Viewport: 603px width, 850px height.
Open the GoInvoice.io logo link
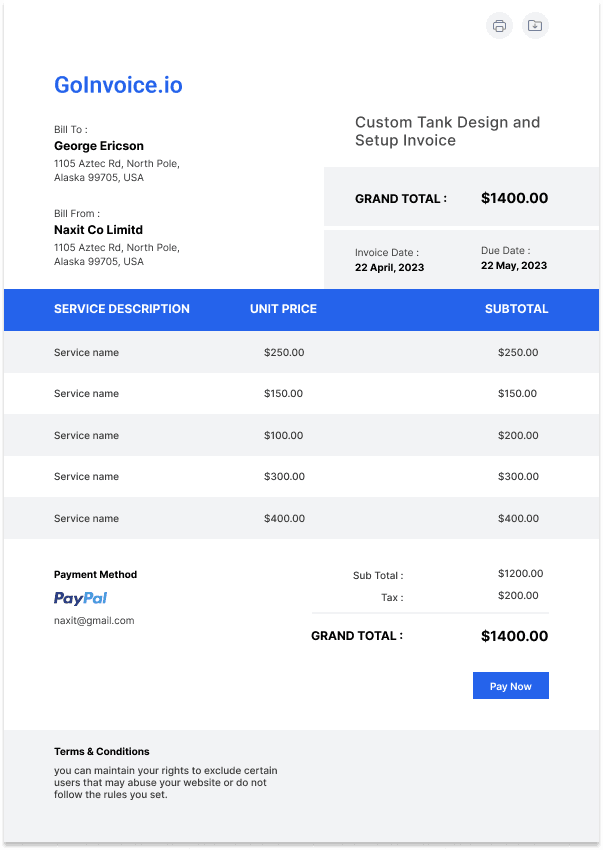coord(118,85)
